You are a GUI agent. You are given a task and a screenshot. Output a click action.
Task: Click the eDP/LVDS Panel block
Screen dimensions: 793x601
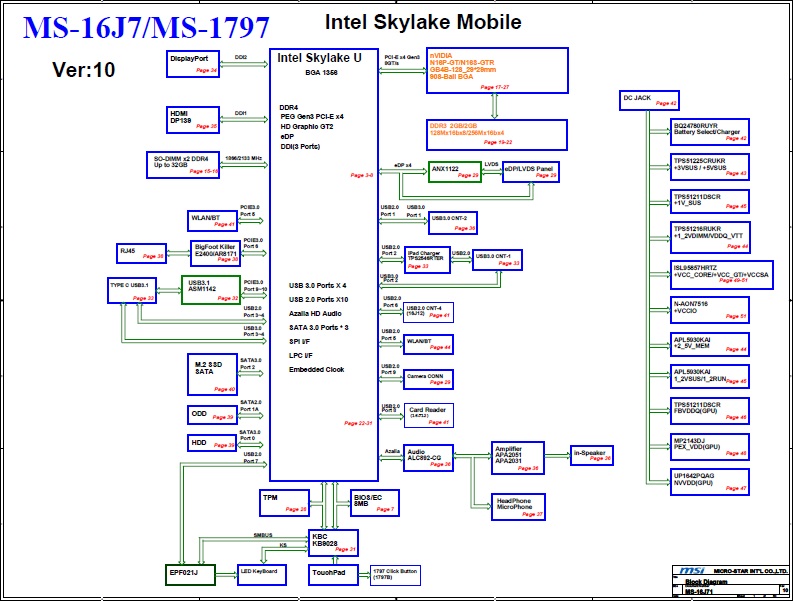531,172
